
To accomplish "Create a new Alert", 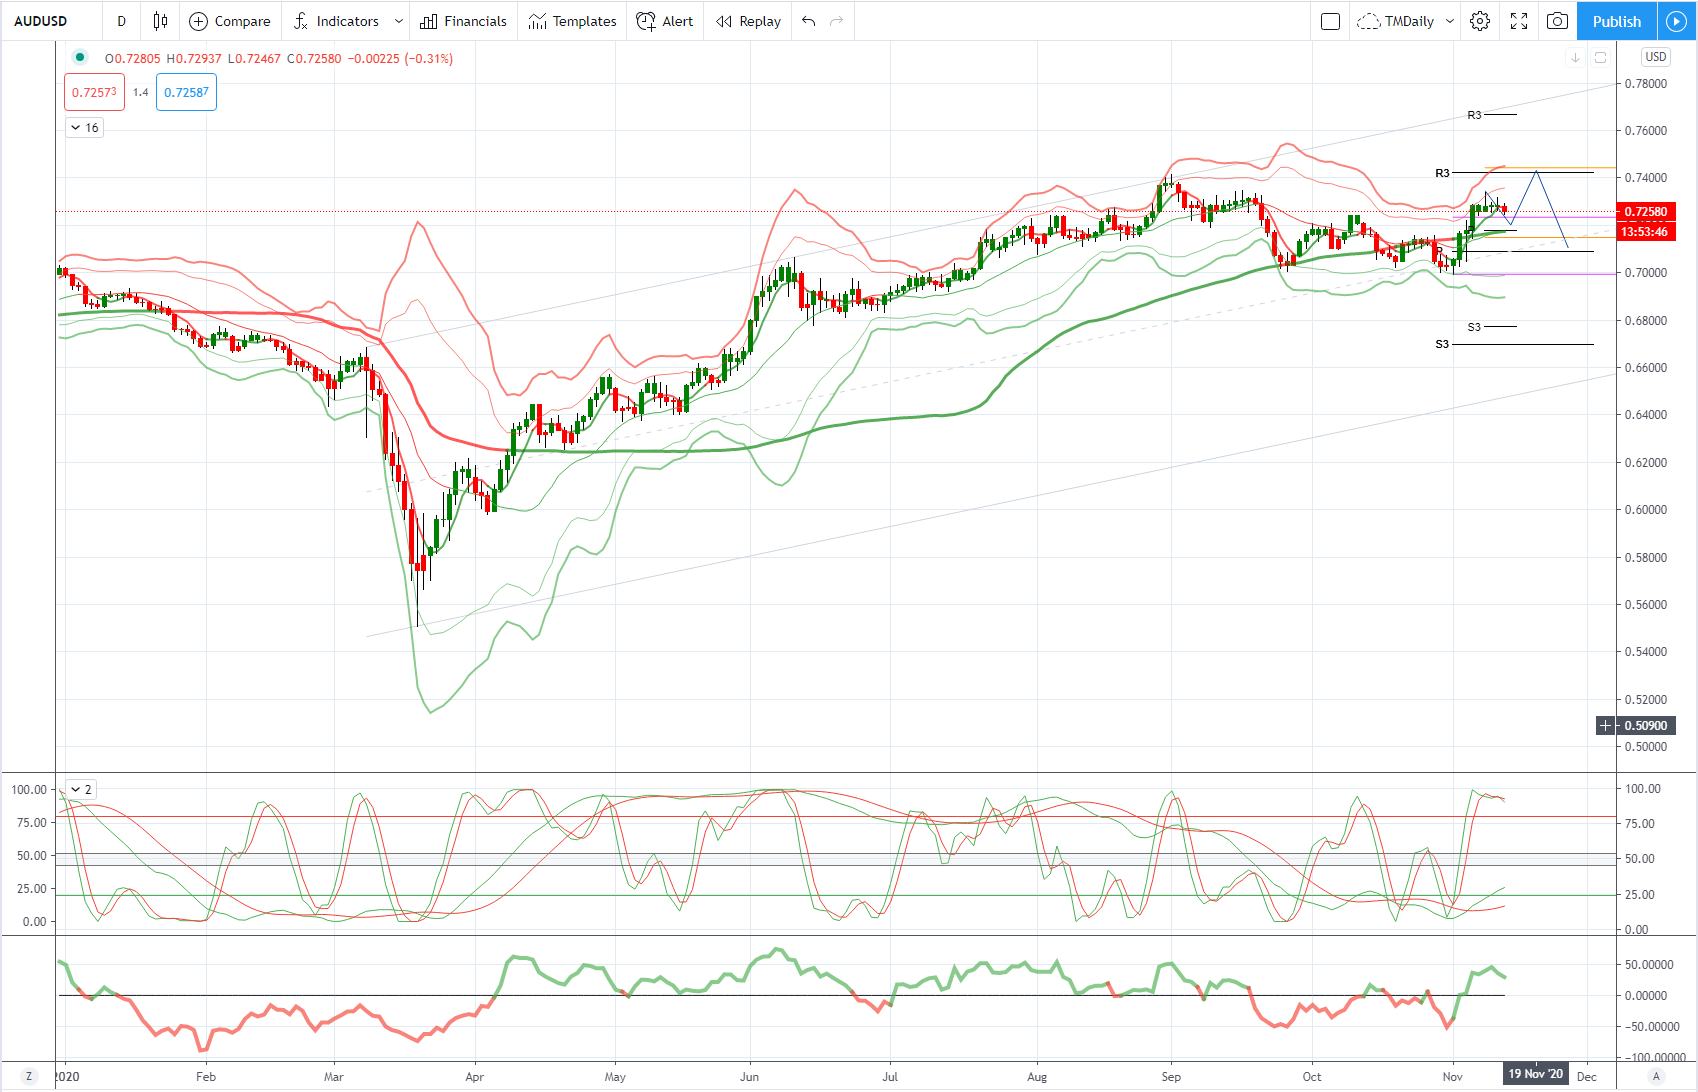I will pyautogui.click(x=665, y=21).
